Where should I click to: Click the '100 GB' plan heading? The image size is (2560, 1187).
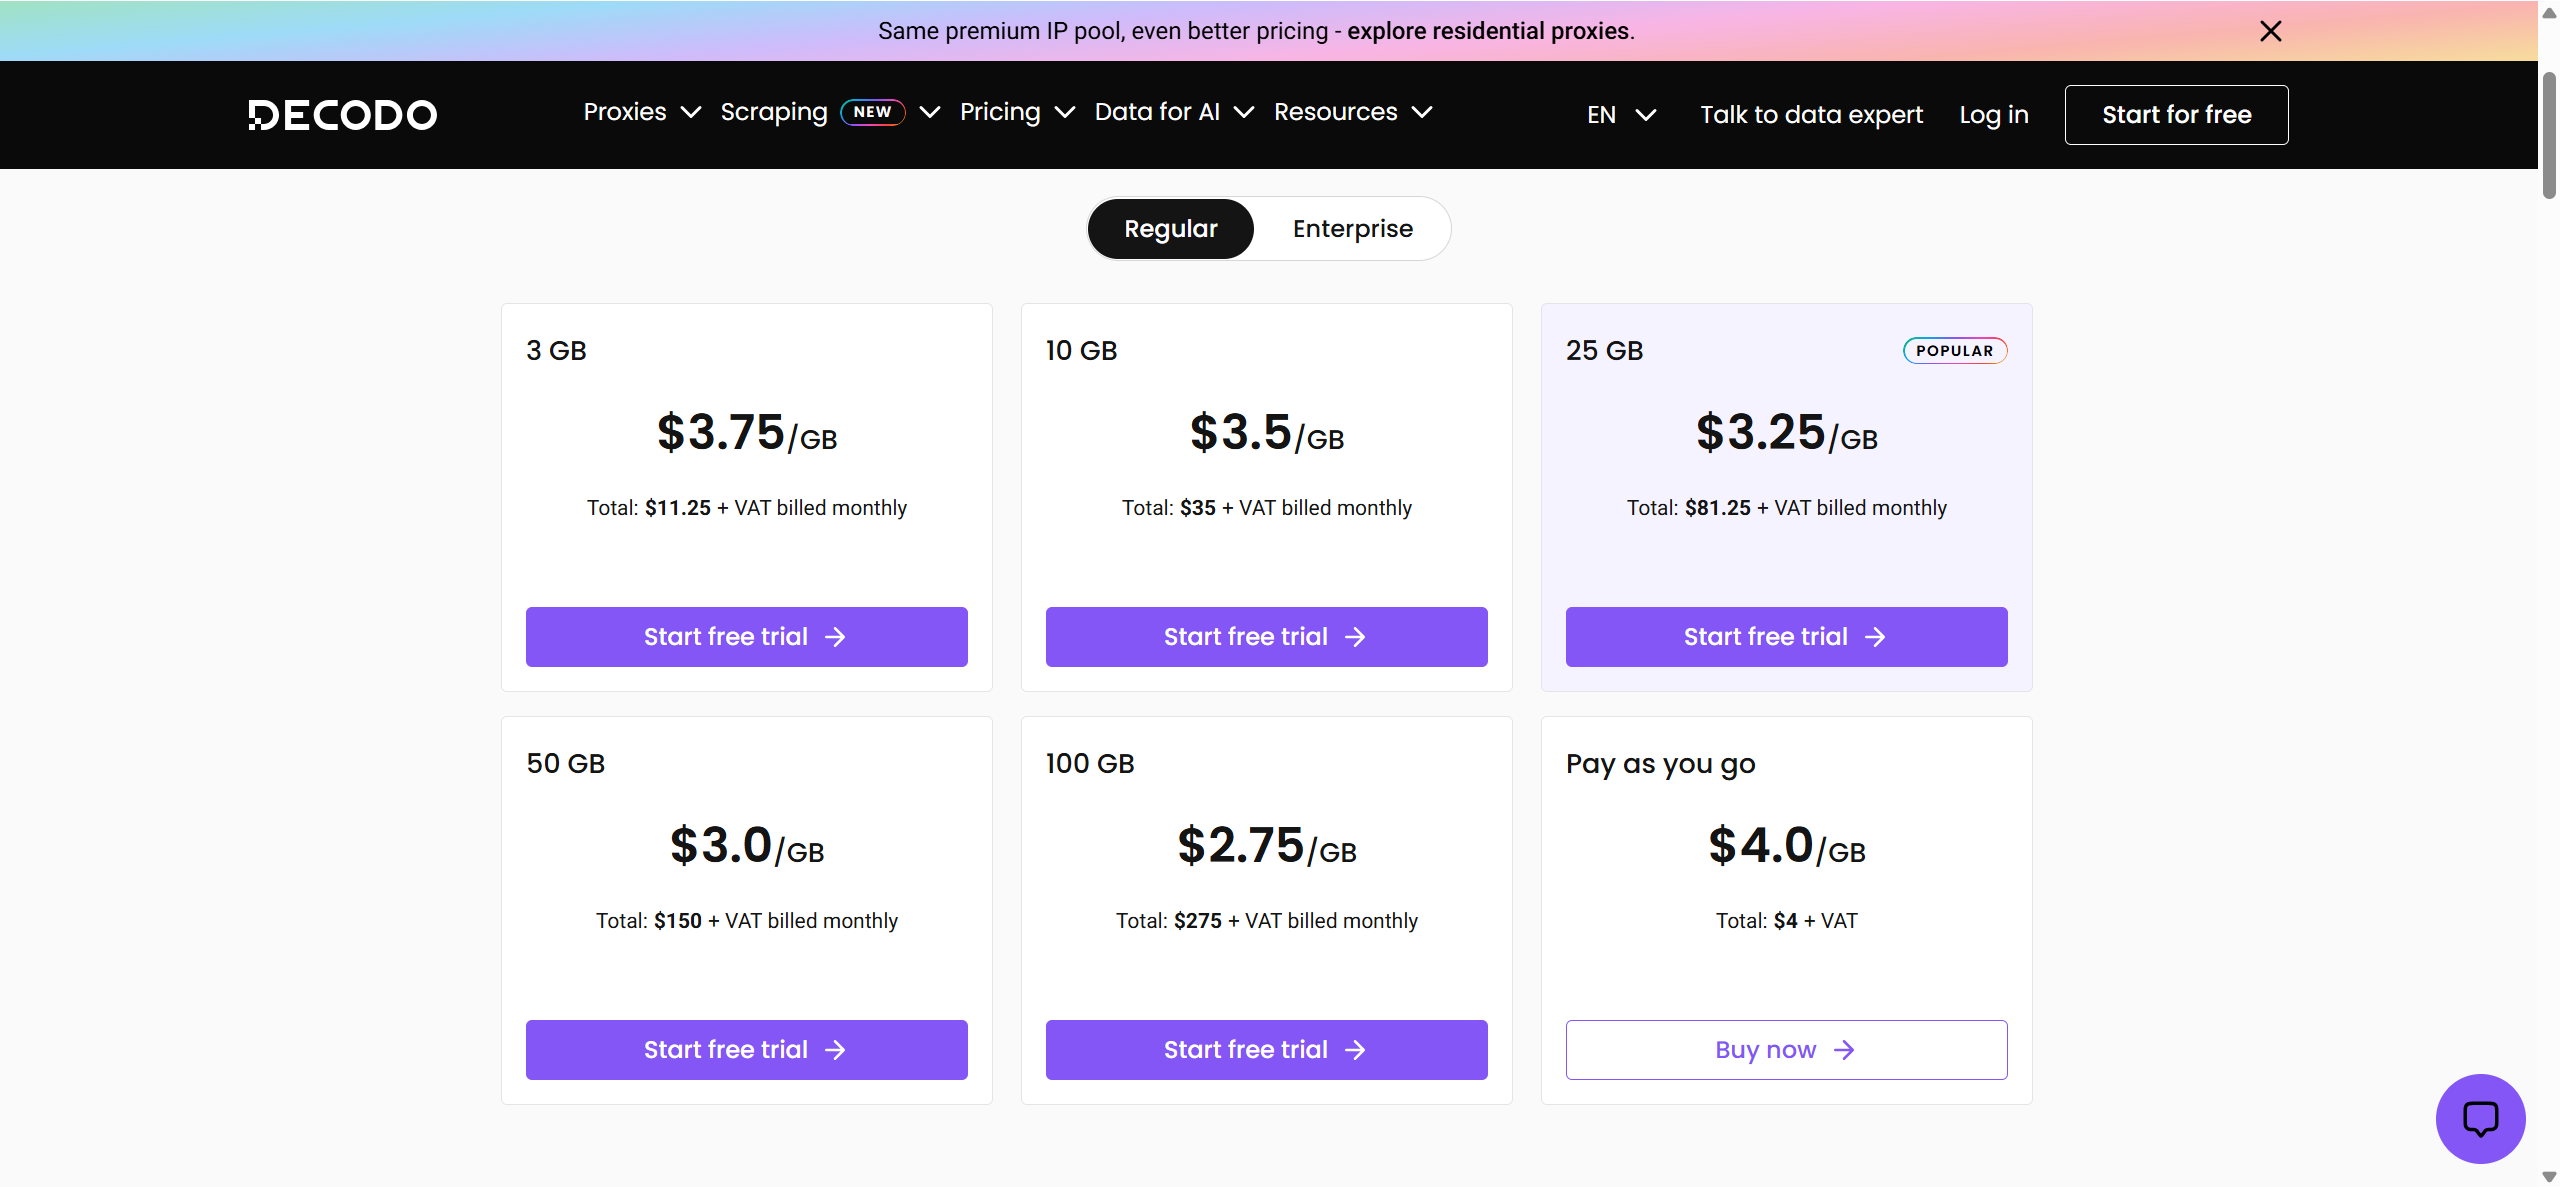coord(1089,764)
